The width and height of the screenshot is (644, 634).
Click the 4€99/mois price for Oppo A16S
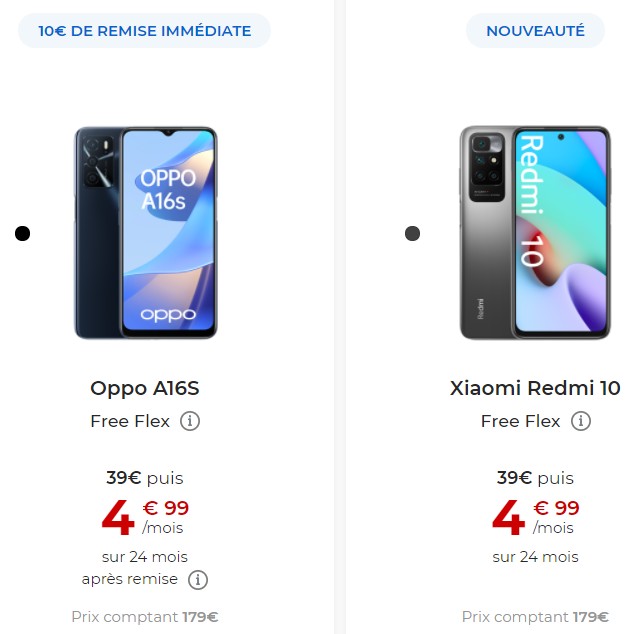click(x=145, y=517)
